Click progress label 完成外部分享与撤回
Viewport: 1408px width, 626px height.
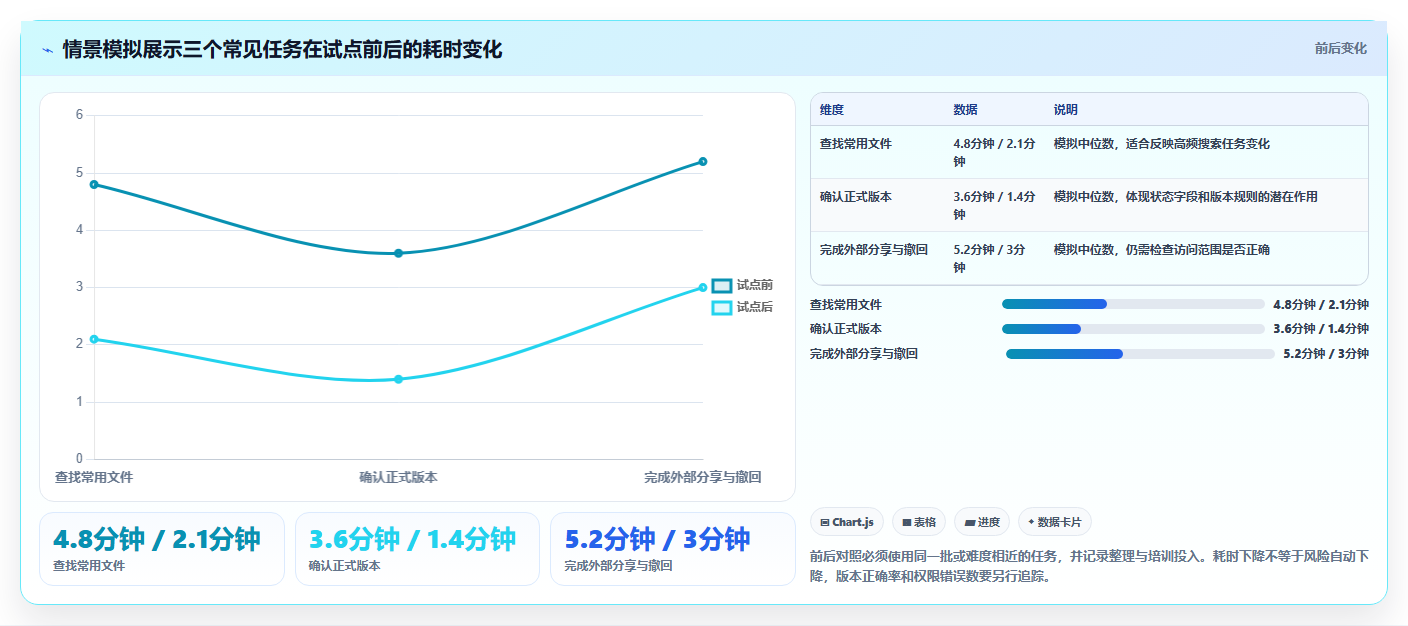(864, 353)
